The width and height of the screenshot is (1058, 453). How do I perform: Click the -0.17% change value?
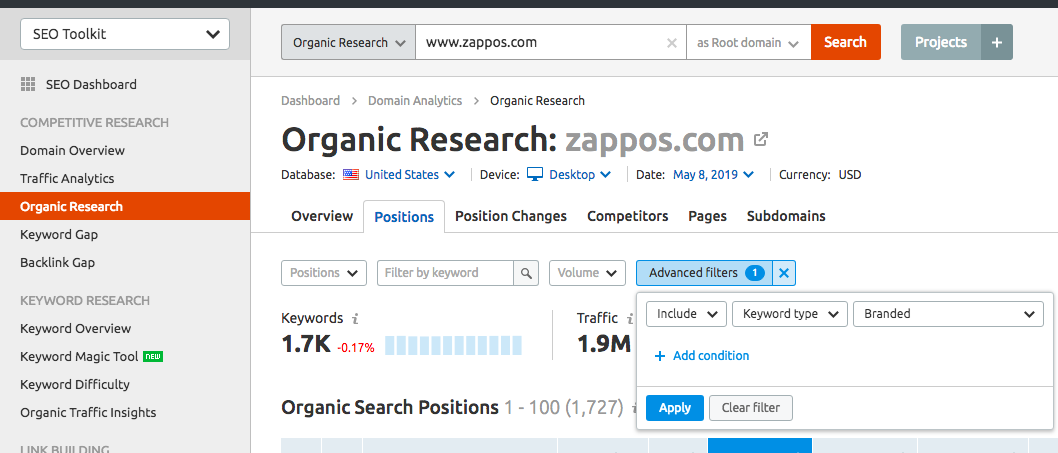click(x=356, y=349)
